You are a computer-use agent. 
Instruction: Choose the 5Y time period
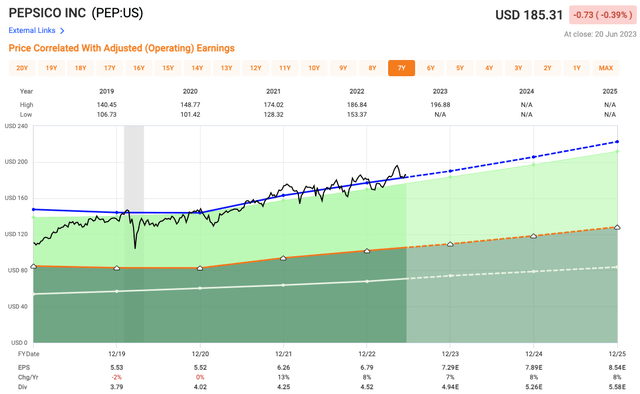pos(460,68)
